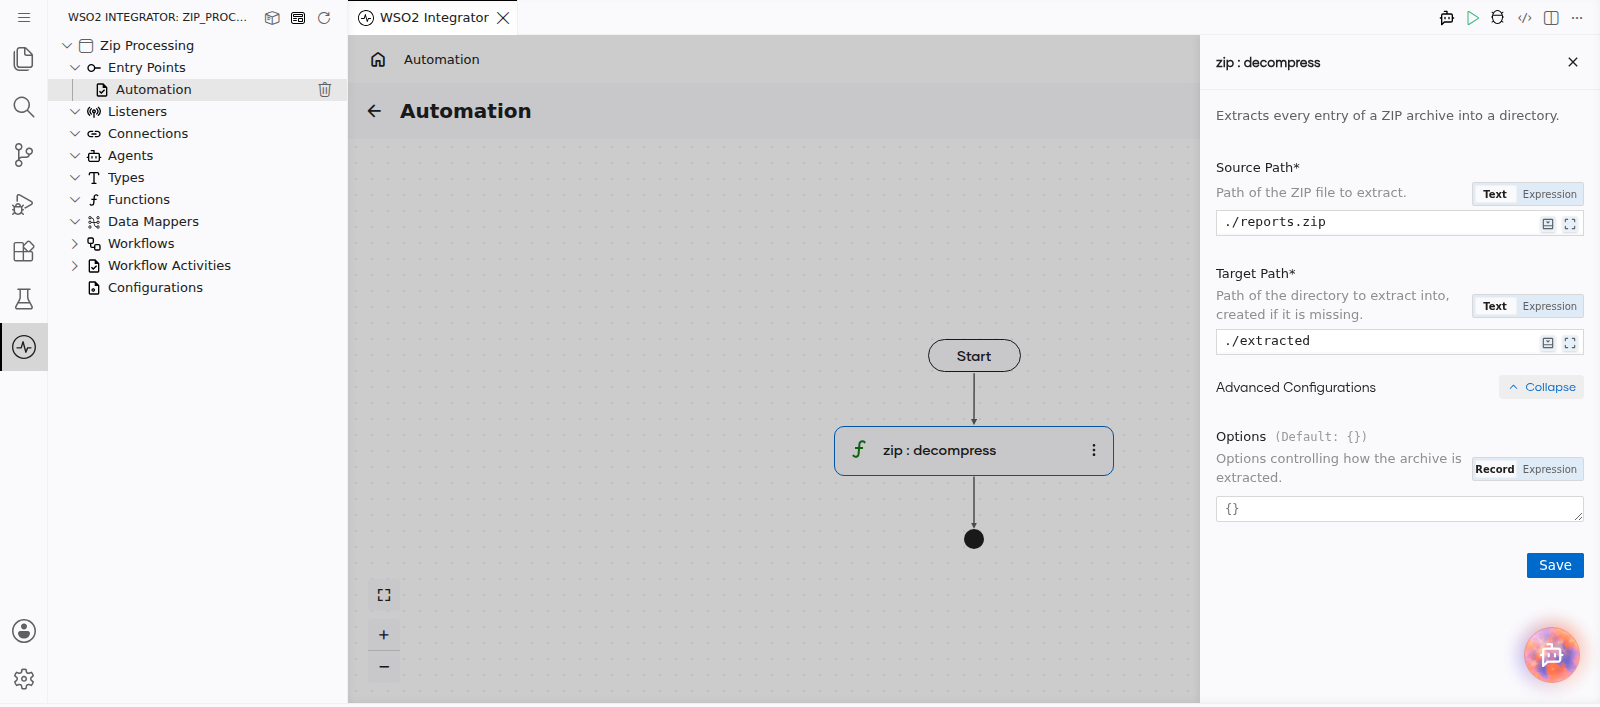Screen dimensions: 1600x707
Task: Switch Options to Record mode
Action: (1495, 469)
